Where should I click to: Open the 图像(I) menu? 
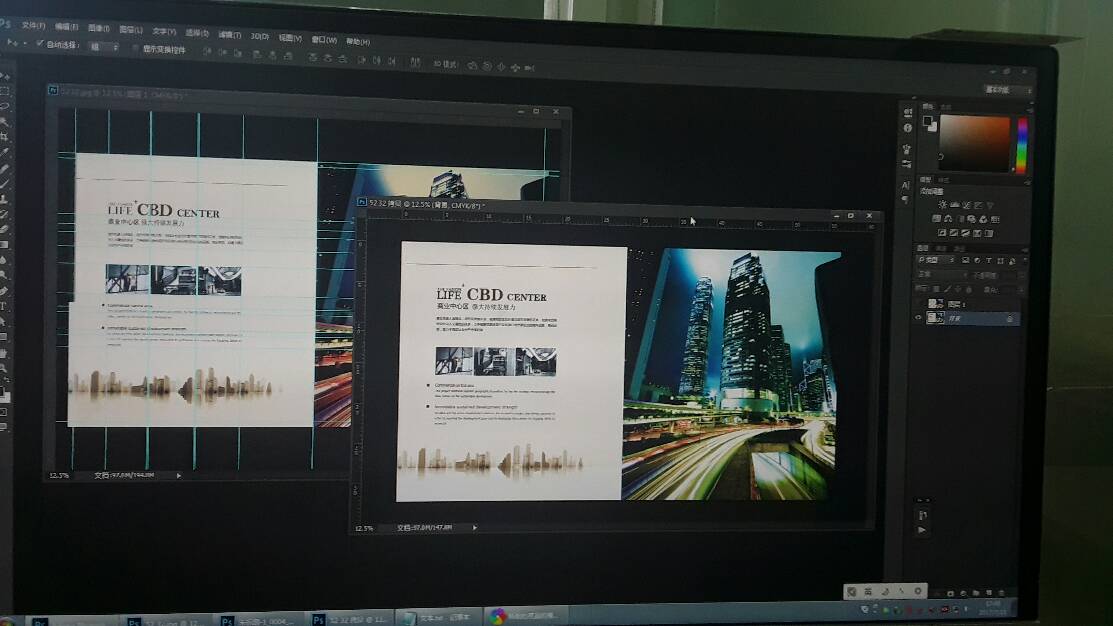[x=99, y=28]
